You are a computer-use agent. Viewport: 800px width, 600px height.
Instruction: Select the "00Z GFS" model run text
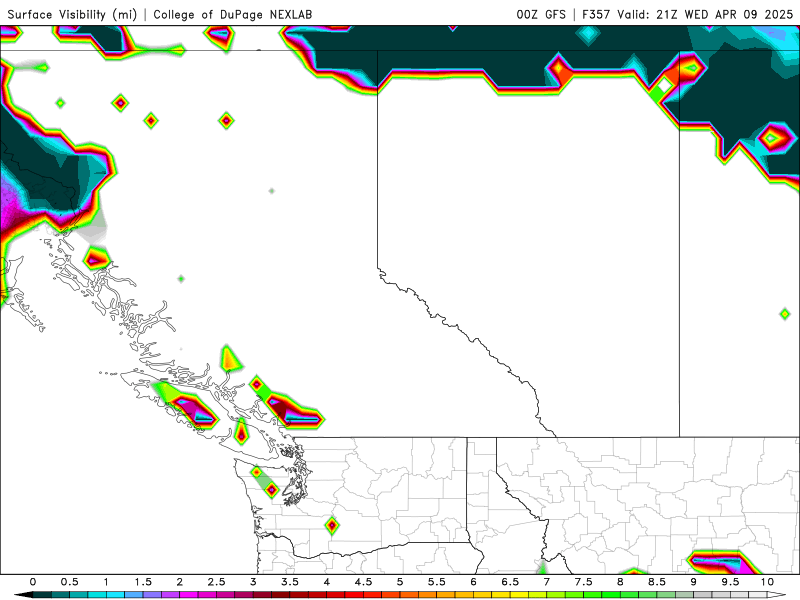click(541, 14)
